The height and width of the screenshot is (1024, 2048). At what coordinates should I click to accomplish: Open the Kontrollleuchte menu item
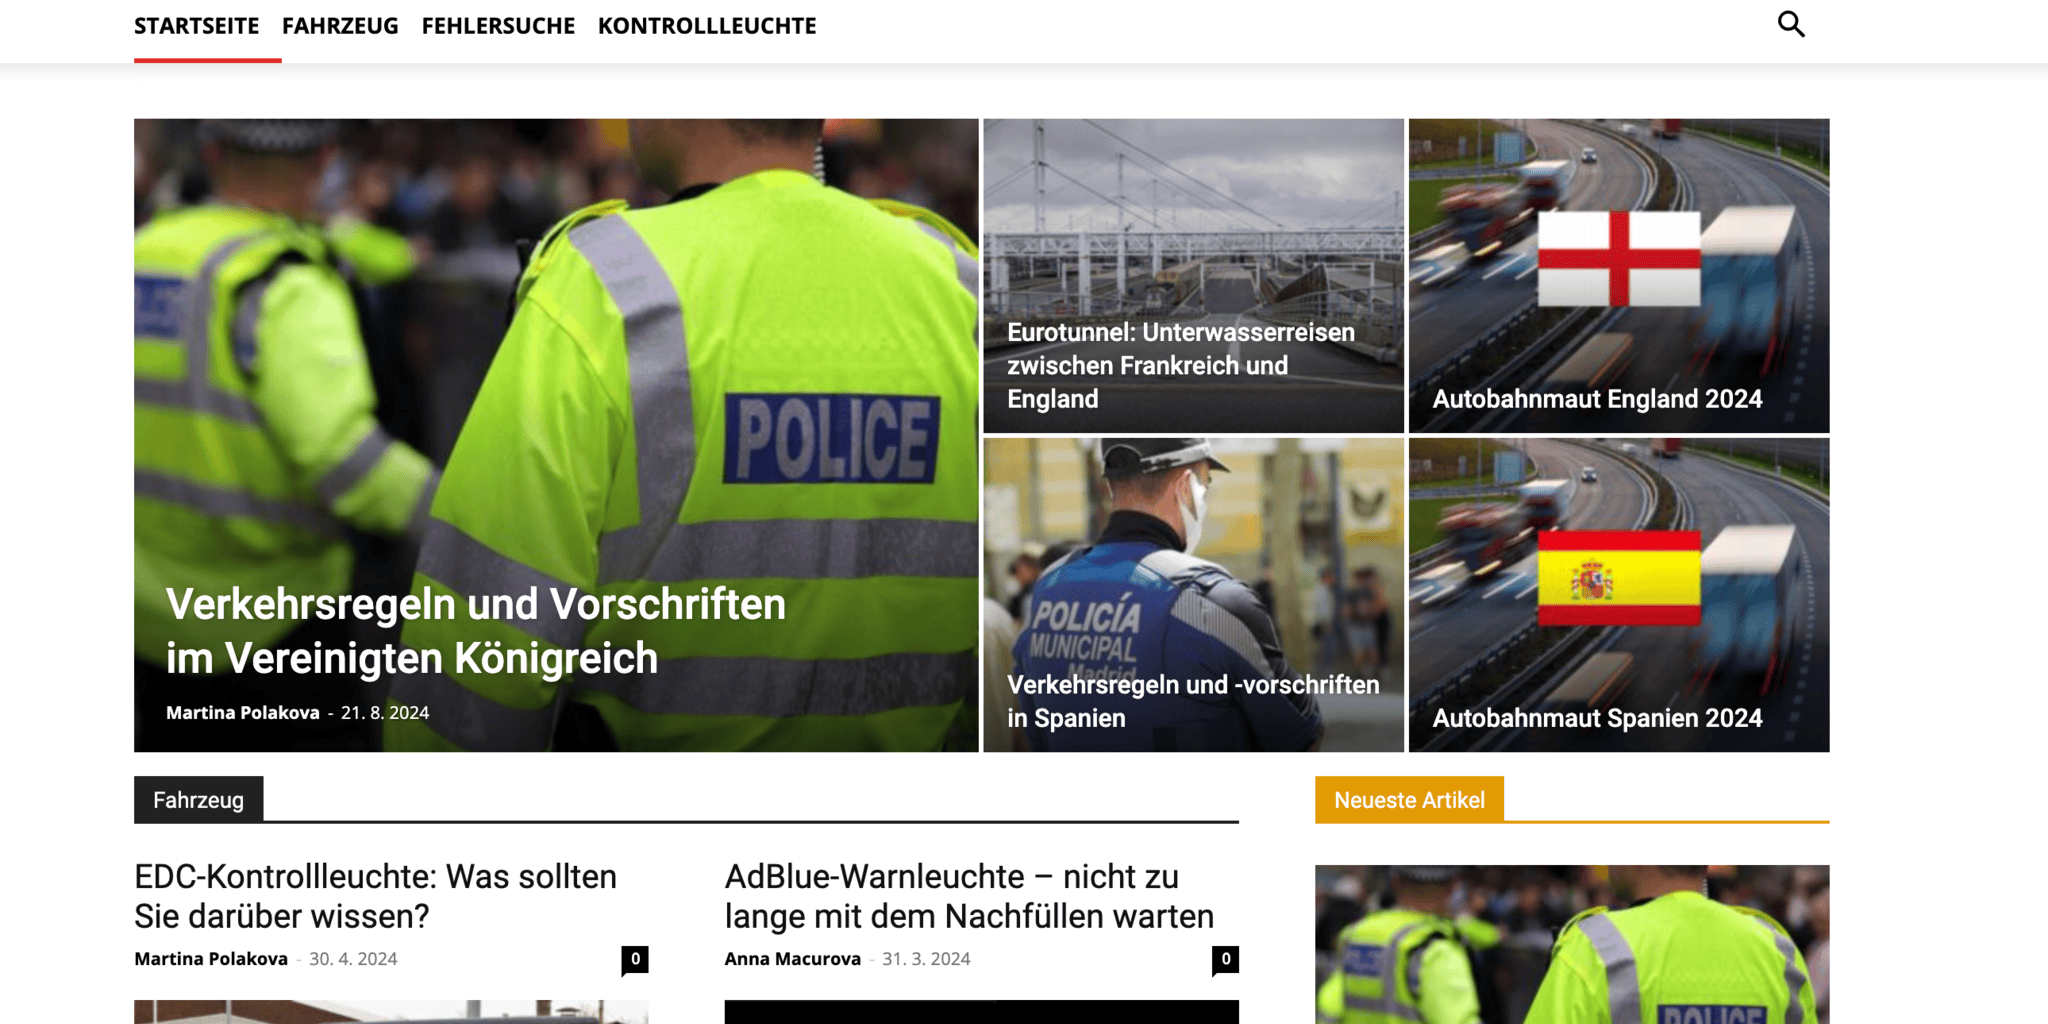[707, 26]
